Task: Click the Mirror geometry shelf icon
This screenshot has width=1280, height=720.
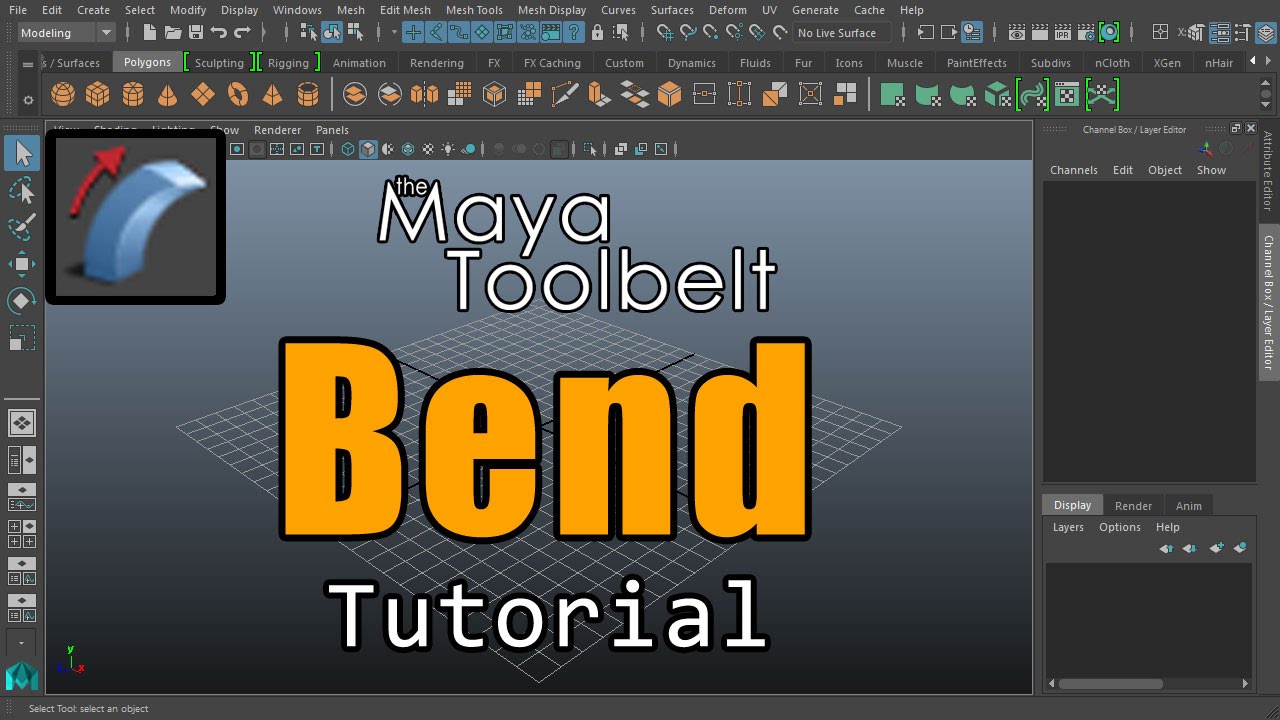Action: click(x=424, y=95)
